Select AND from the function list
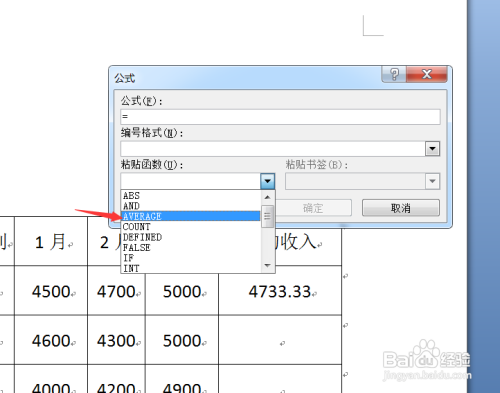The width and height of the screenshot is (500, 393). (x=191, y=206)
